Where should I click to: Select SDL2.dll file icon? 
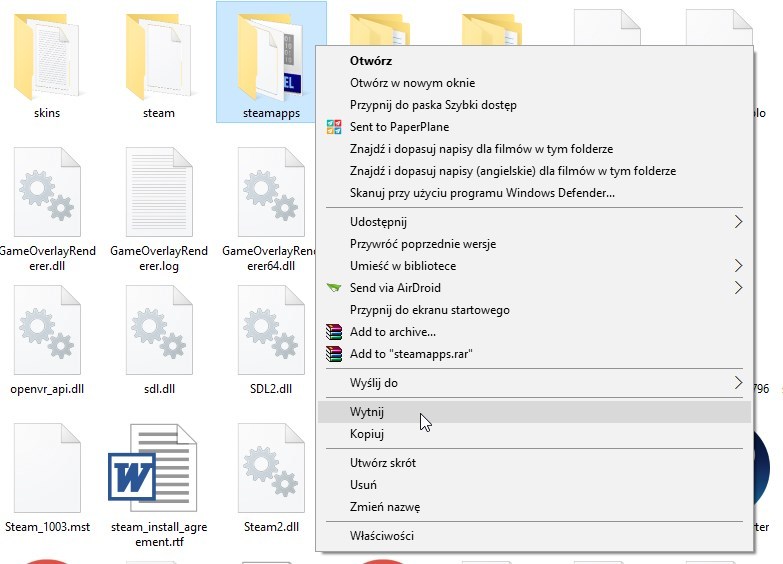click(271, 330)
